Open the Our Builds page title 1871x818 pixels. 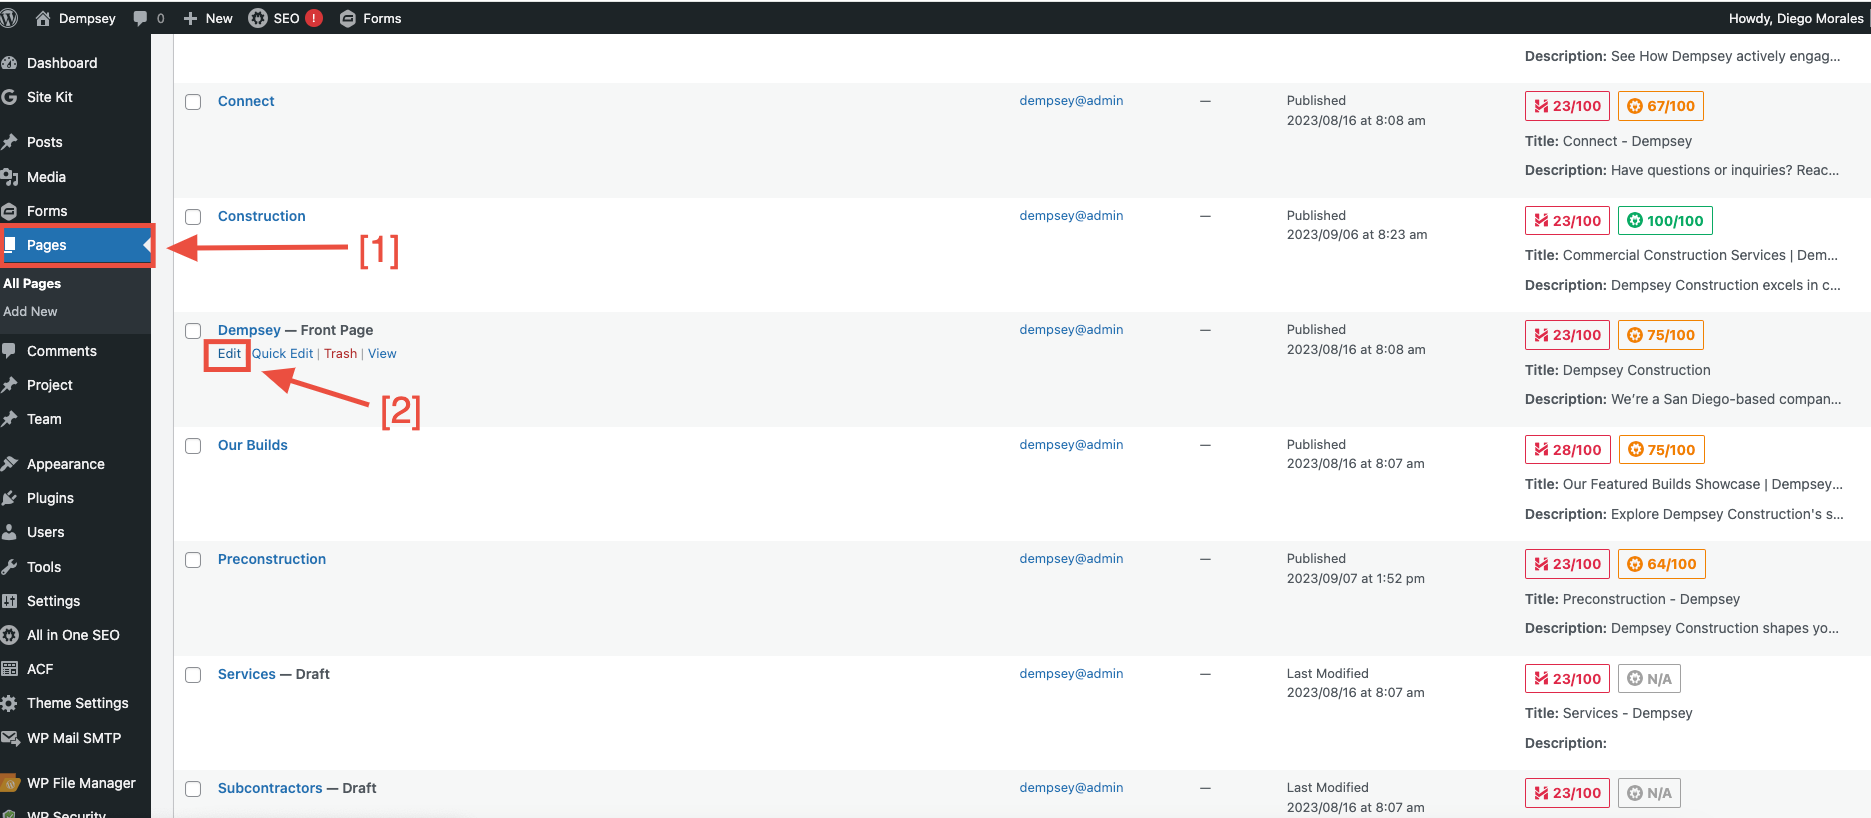pyautogui.click(x=253, y=445)
